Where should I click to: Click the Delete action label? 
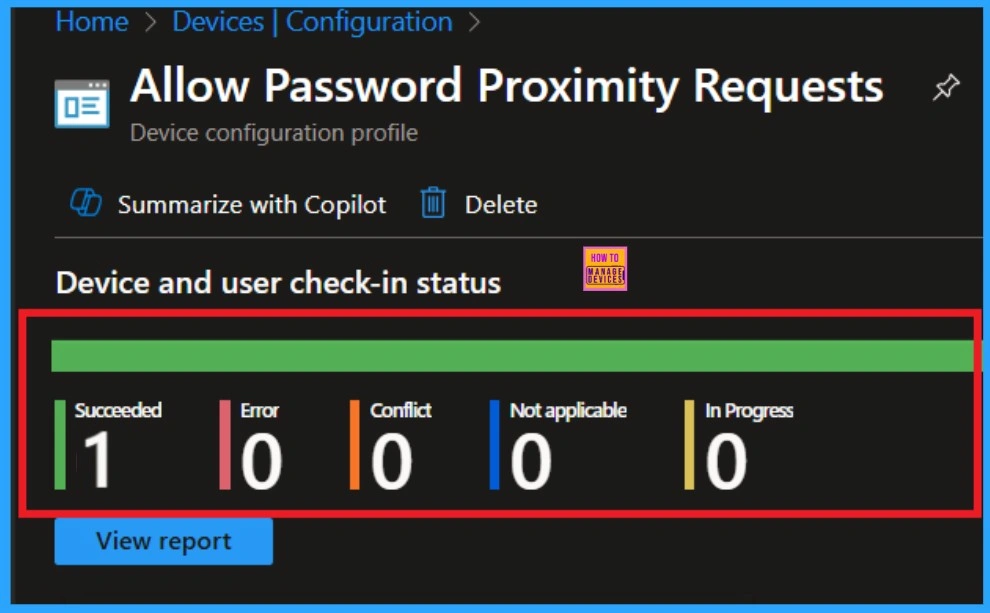click(501, 204)
